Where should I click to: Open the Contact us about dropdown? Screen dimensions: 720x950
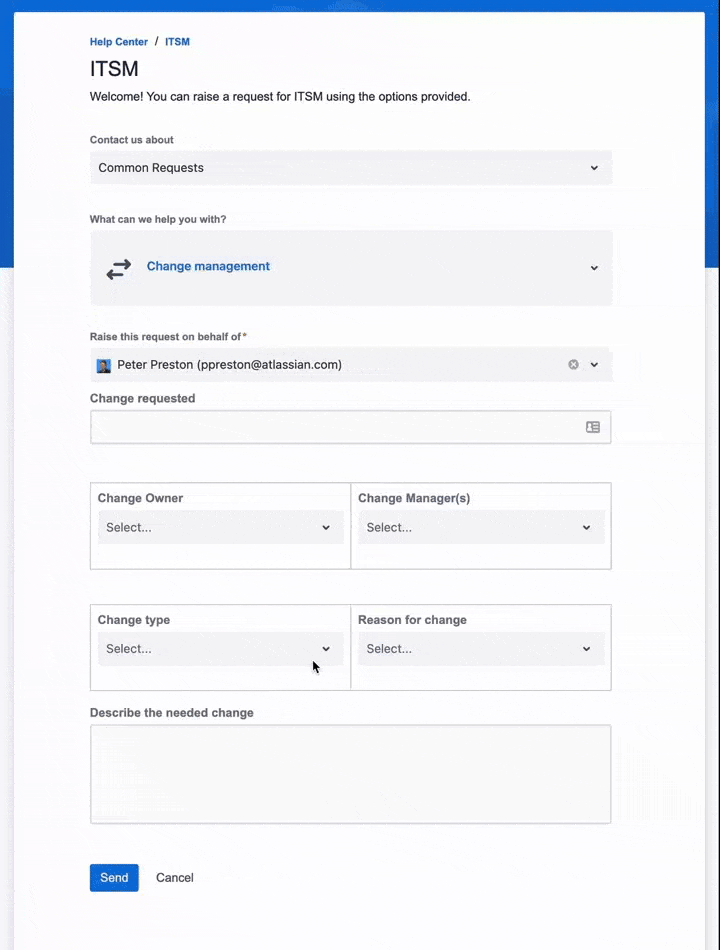(x=350, y=167)
